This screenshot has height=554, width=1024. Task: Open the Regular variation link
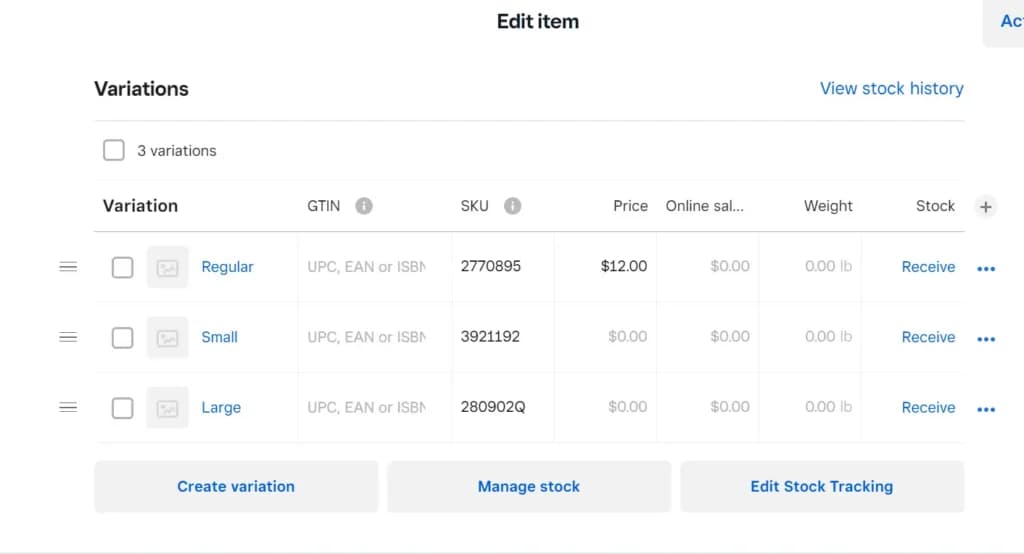[227, 267]
